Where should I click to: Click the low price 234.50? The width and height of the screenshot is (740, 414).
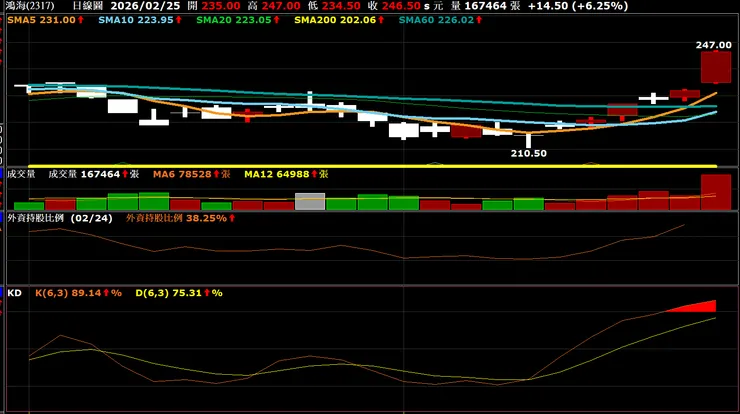341,6
